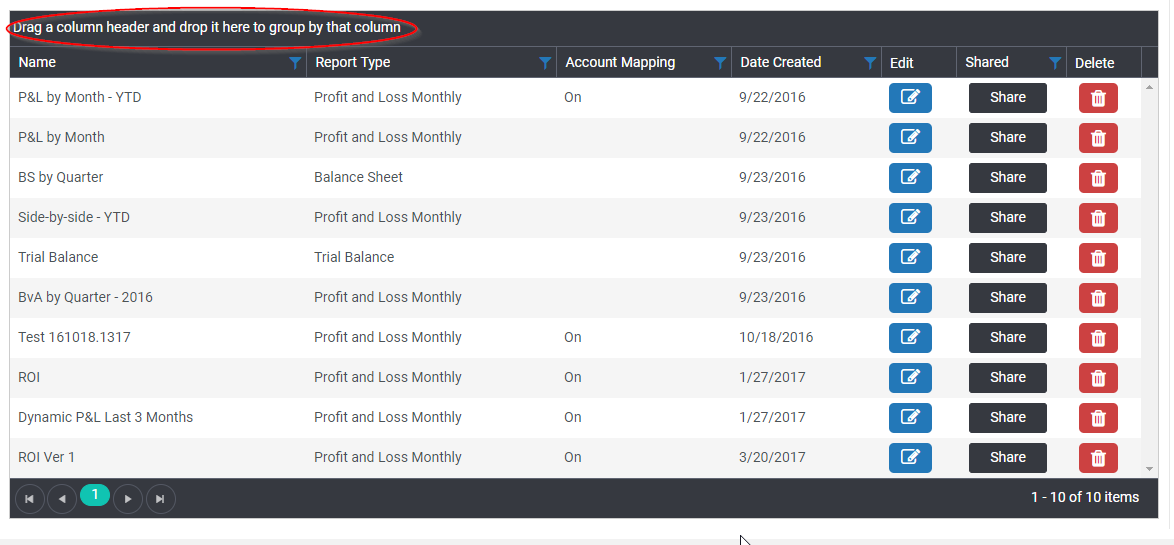Remove the Side-by-side - YTD report

(1098, 218)
